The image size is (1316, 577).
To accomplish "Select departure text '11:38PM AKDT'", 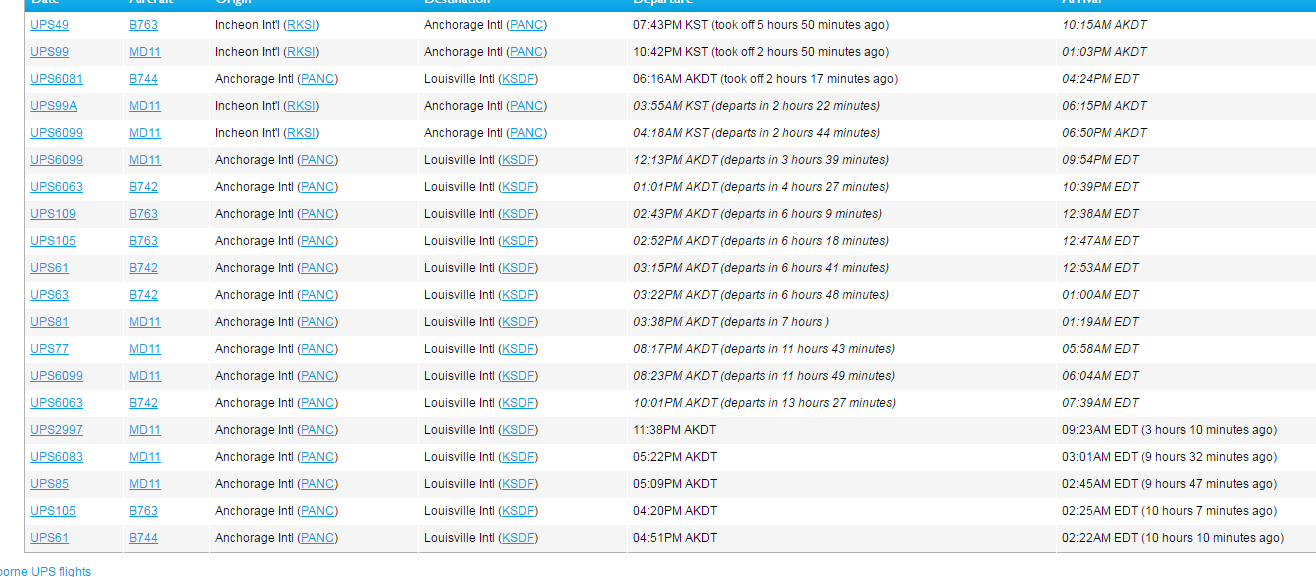I will coord(675,430).
